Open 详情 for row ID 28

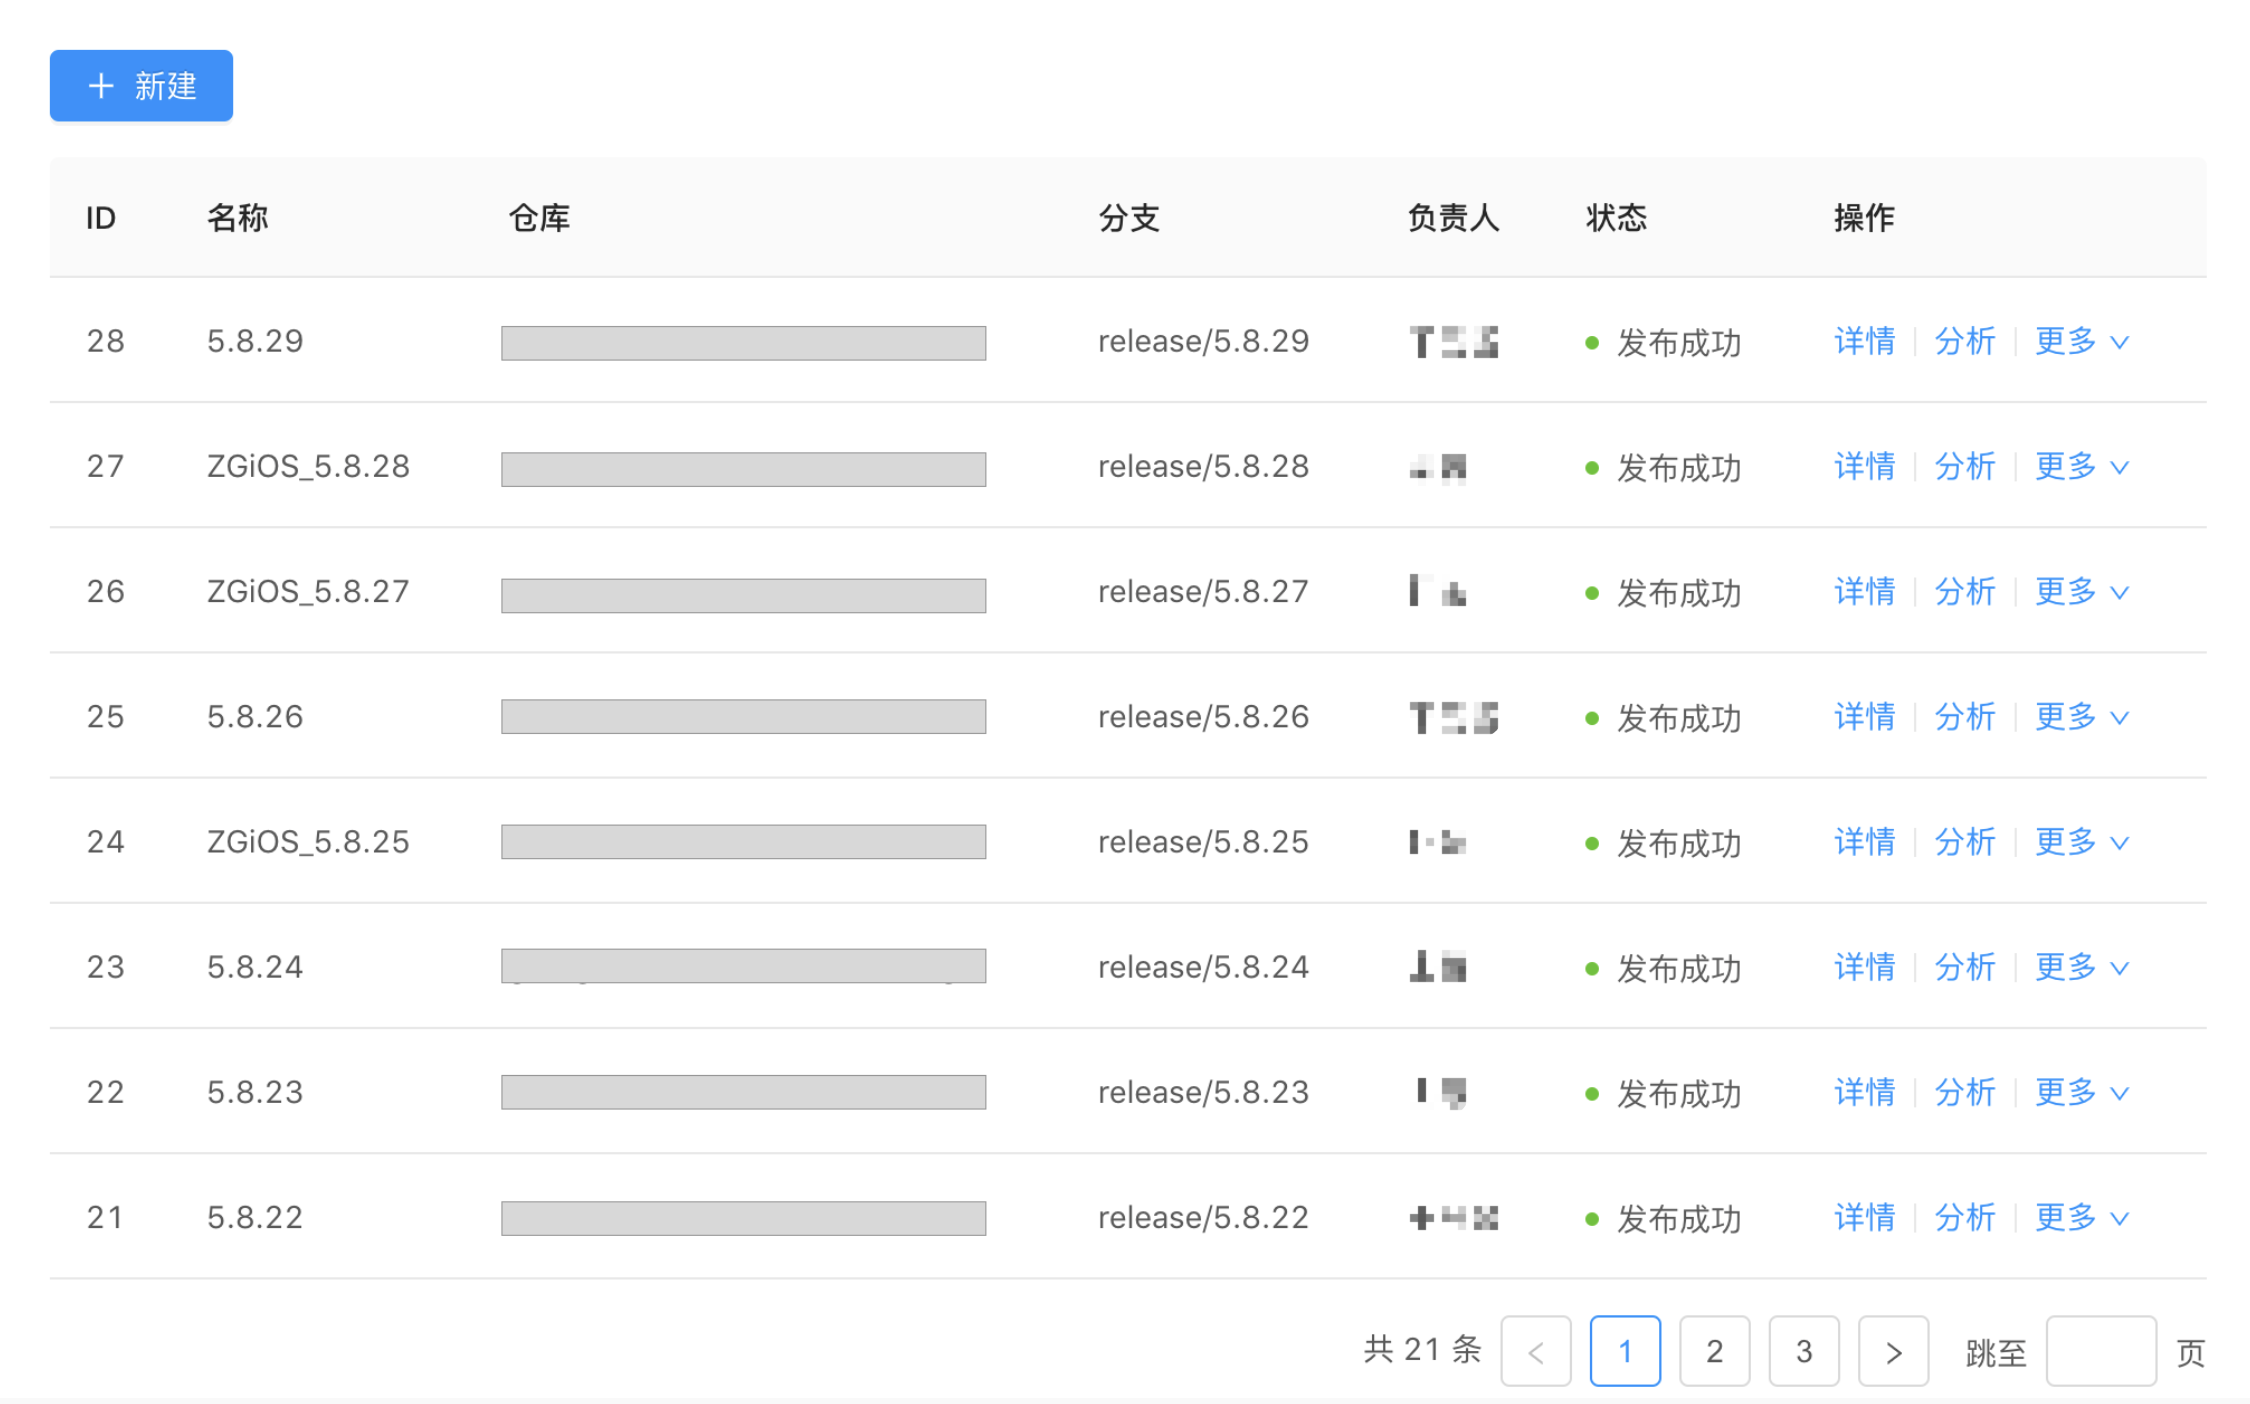[1864, 342]
